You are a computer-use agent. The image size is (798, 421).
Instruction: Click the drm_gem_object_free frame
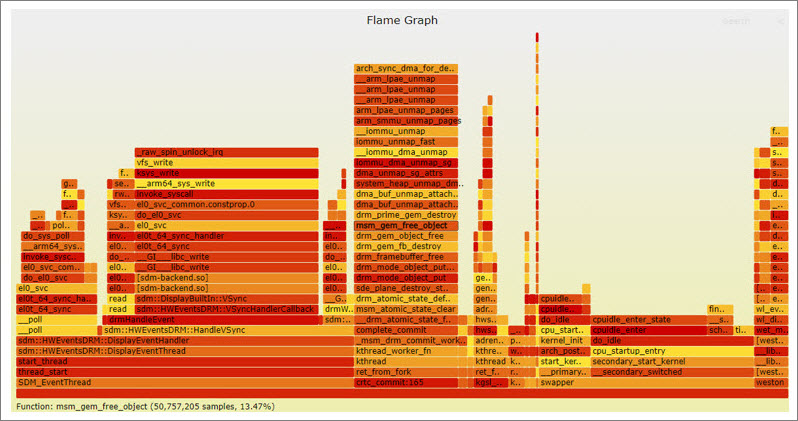tap(406, 236)
